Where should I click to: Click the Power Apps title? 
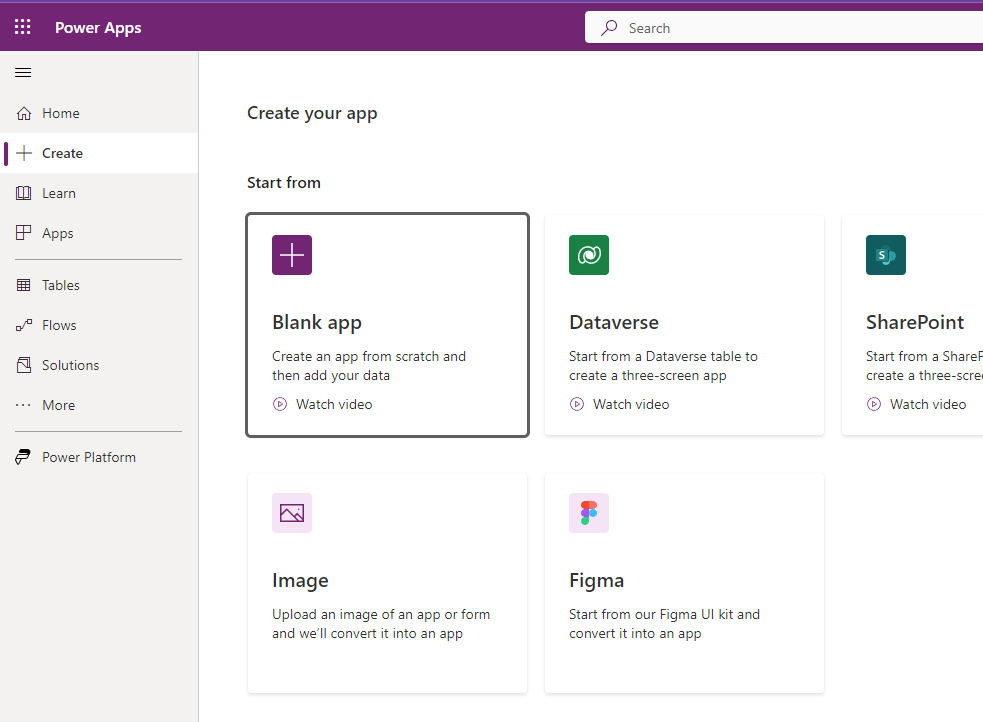click(98, 28)
